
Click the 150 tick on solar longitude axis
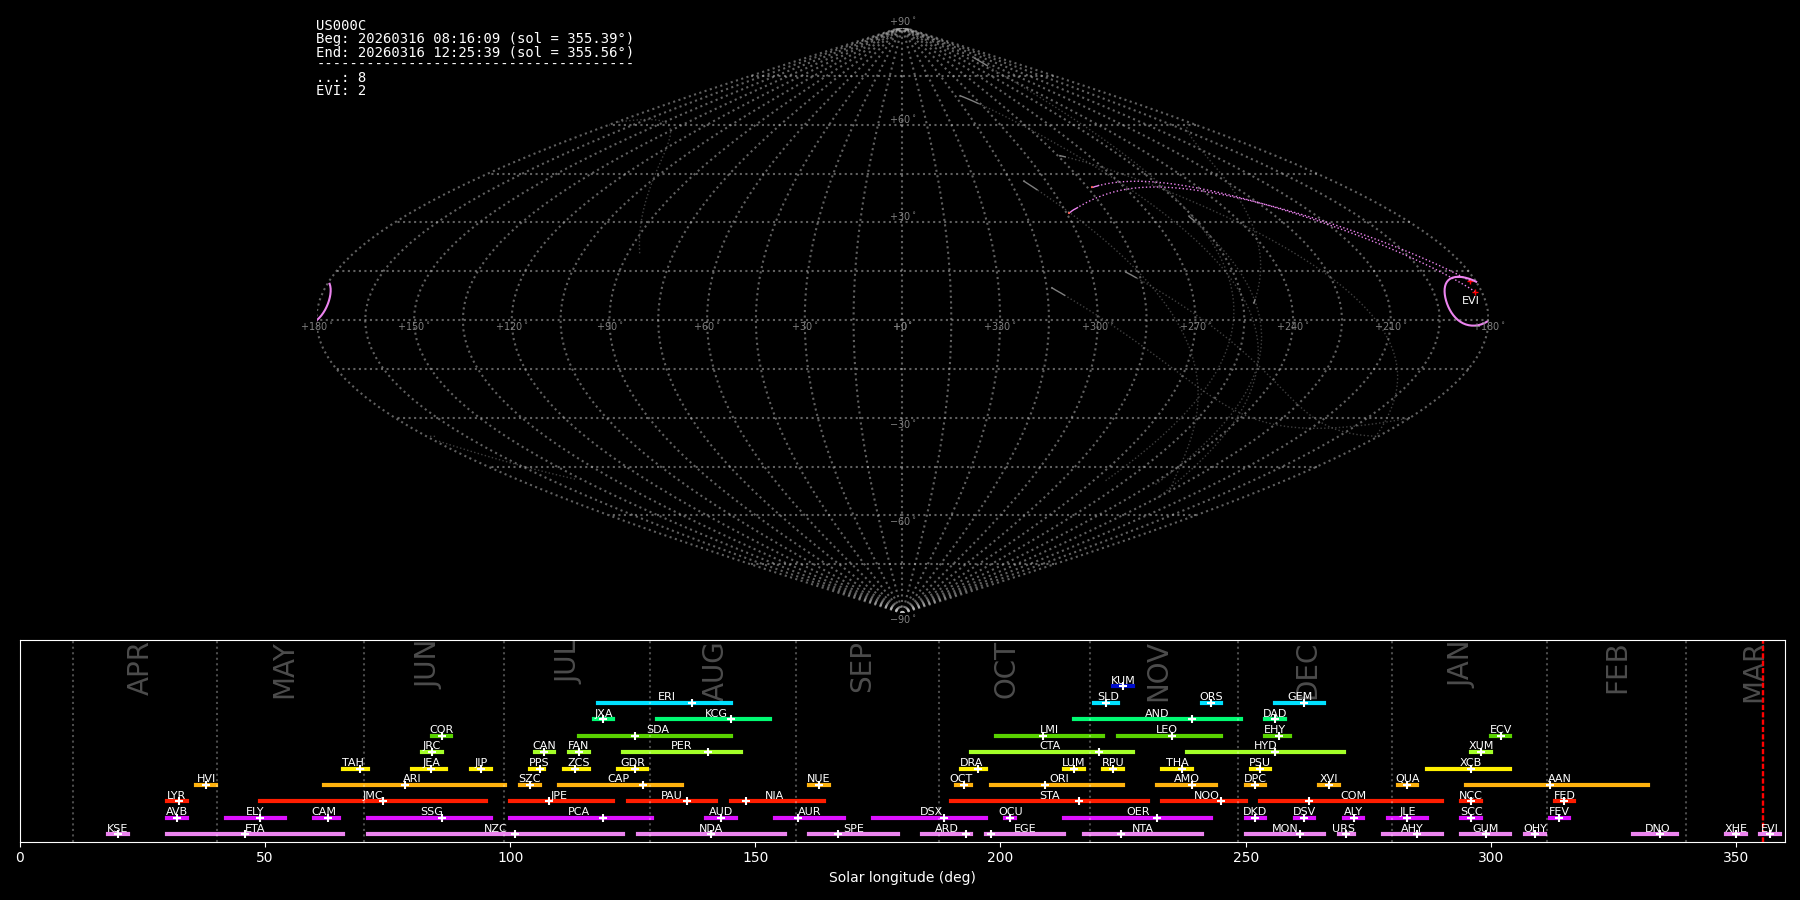click(x=755, y=857)
